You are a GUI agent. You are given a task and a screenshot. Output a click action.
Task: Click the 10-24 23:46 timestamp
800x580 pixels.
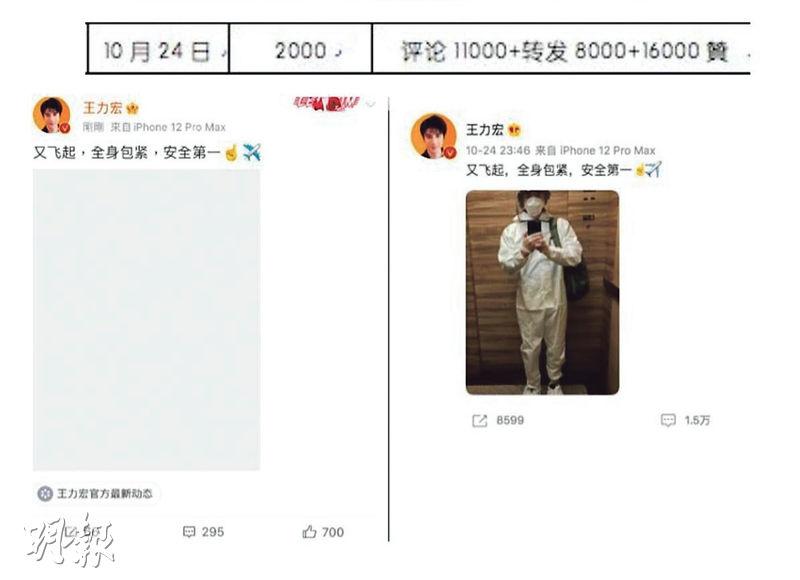[497, 150]
